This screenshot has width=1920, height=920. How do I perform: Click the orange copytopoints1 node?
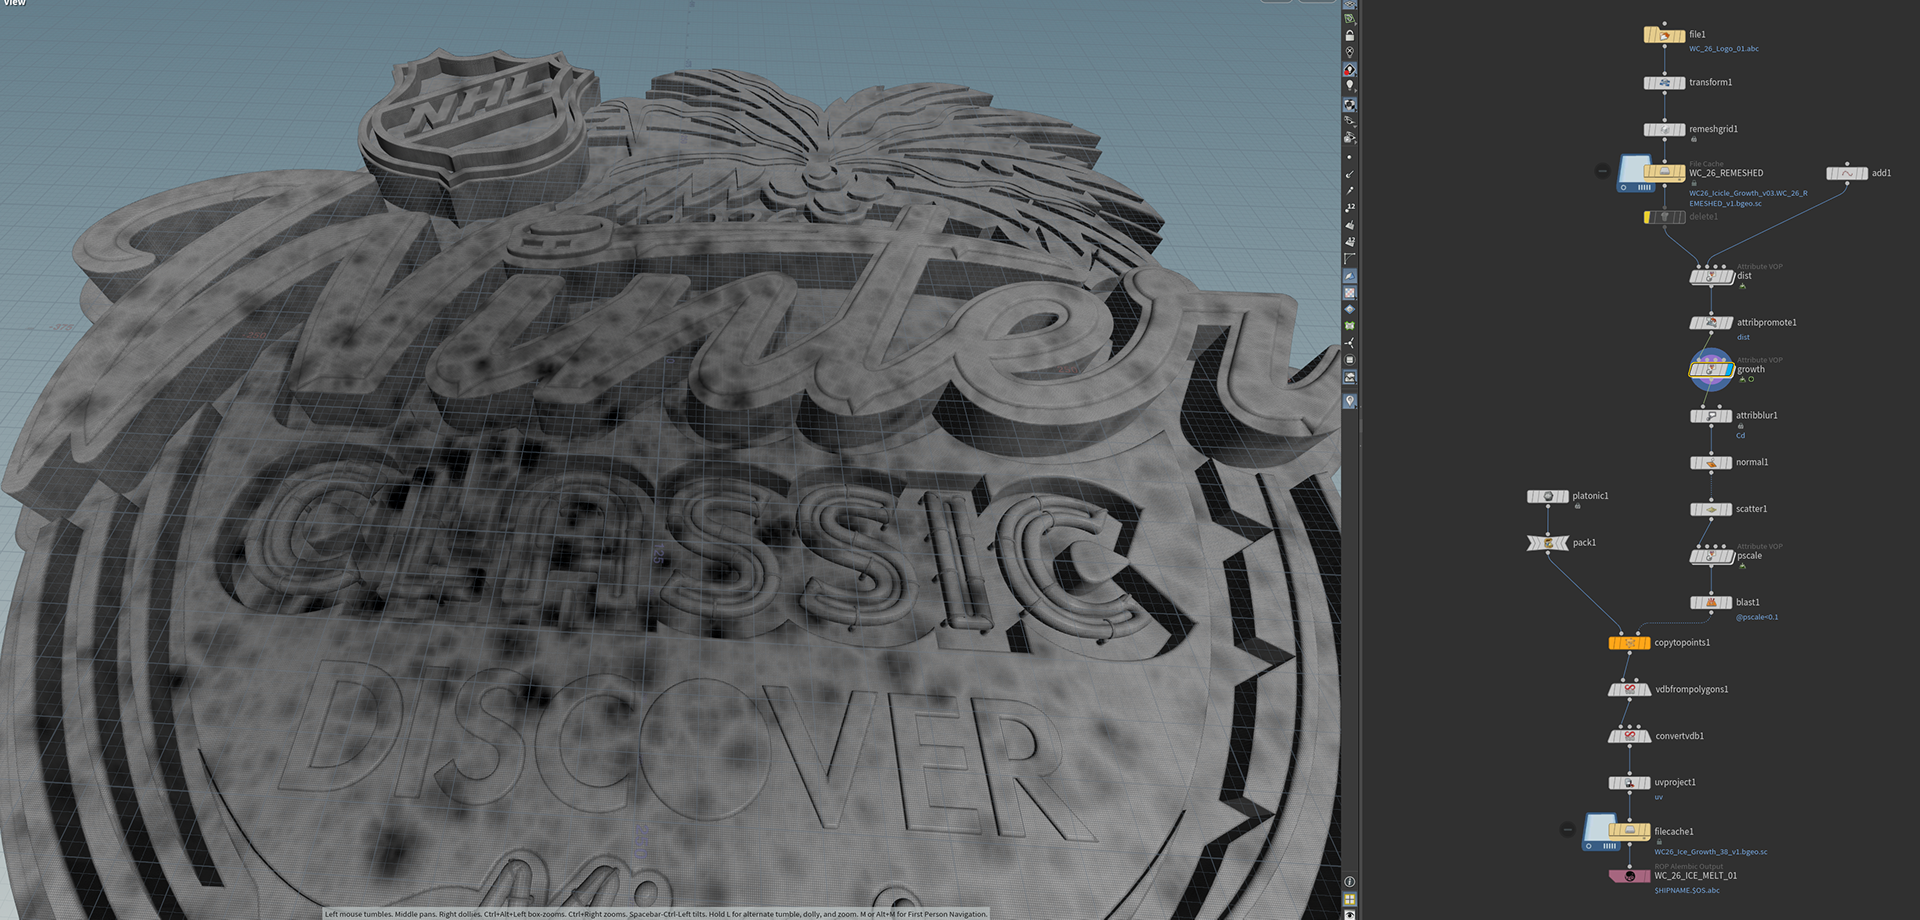(1629, 643)
